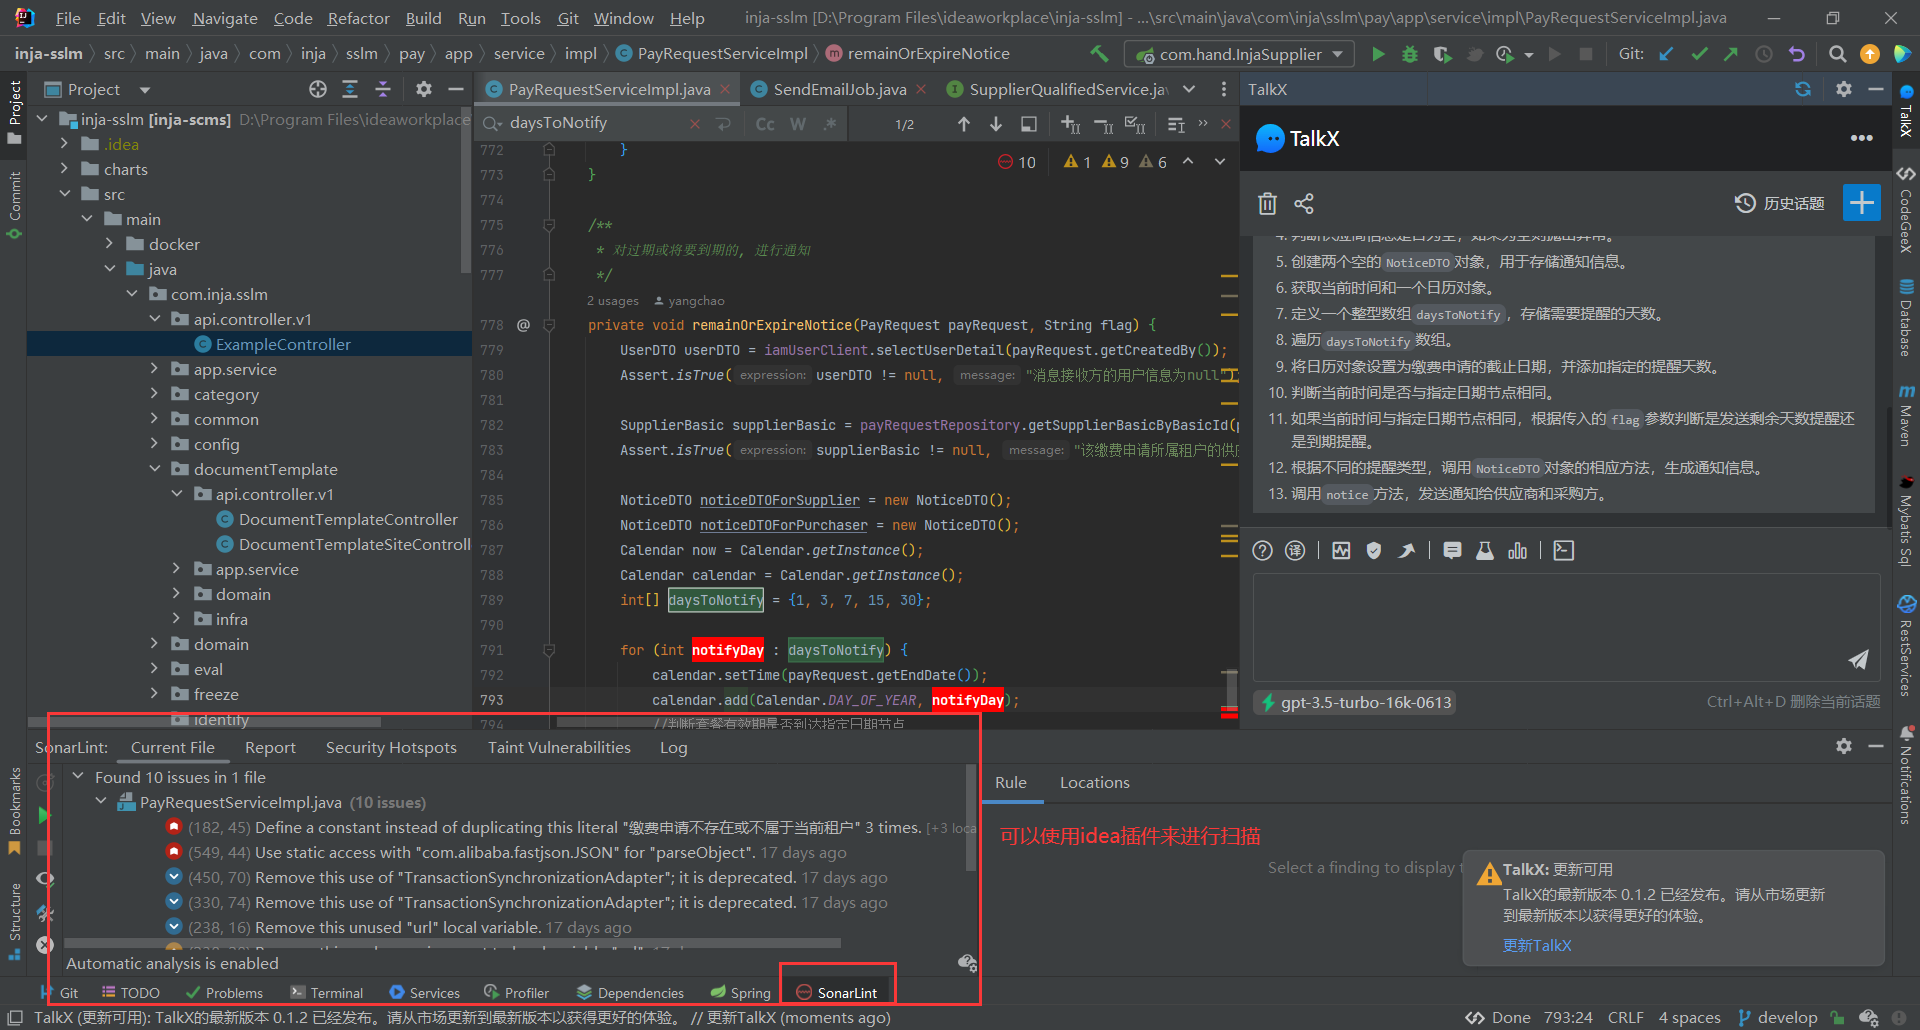
Task: Click the Build Project hammer icon
Action: 1099,54
